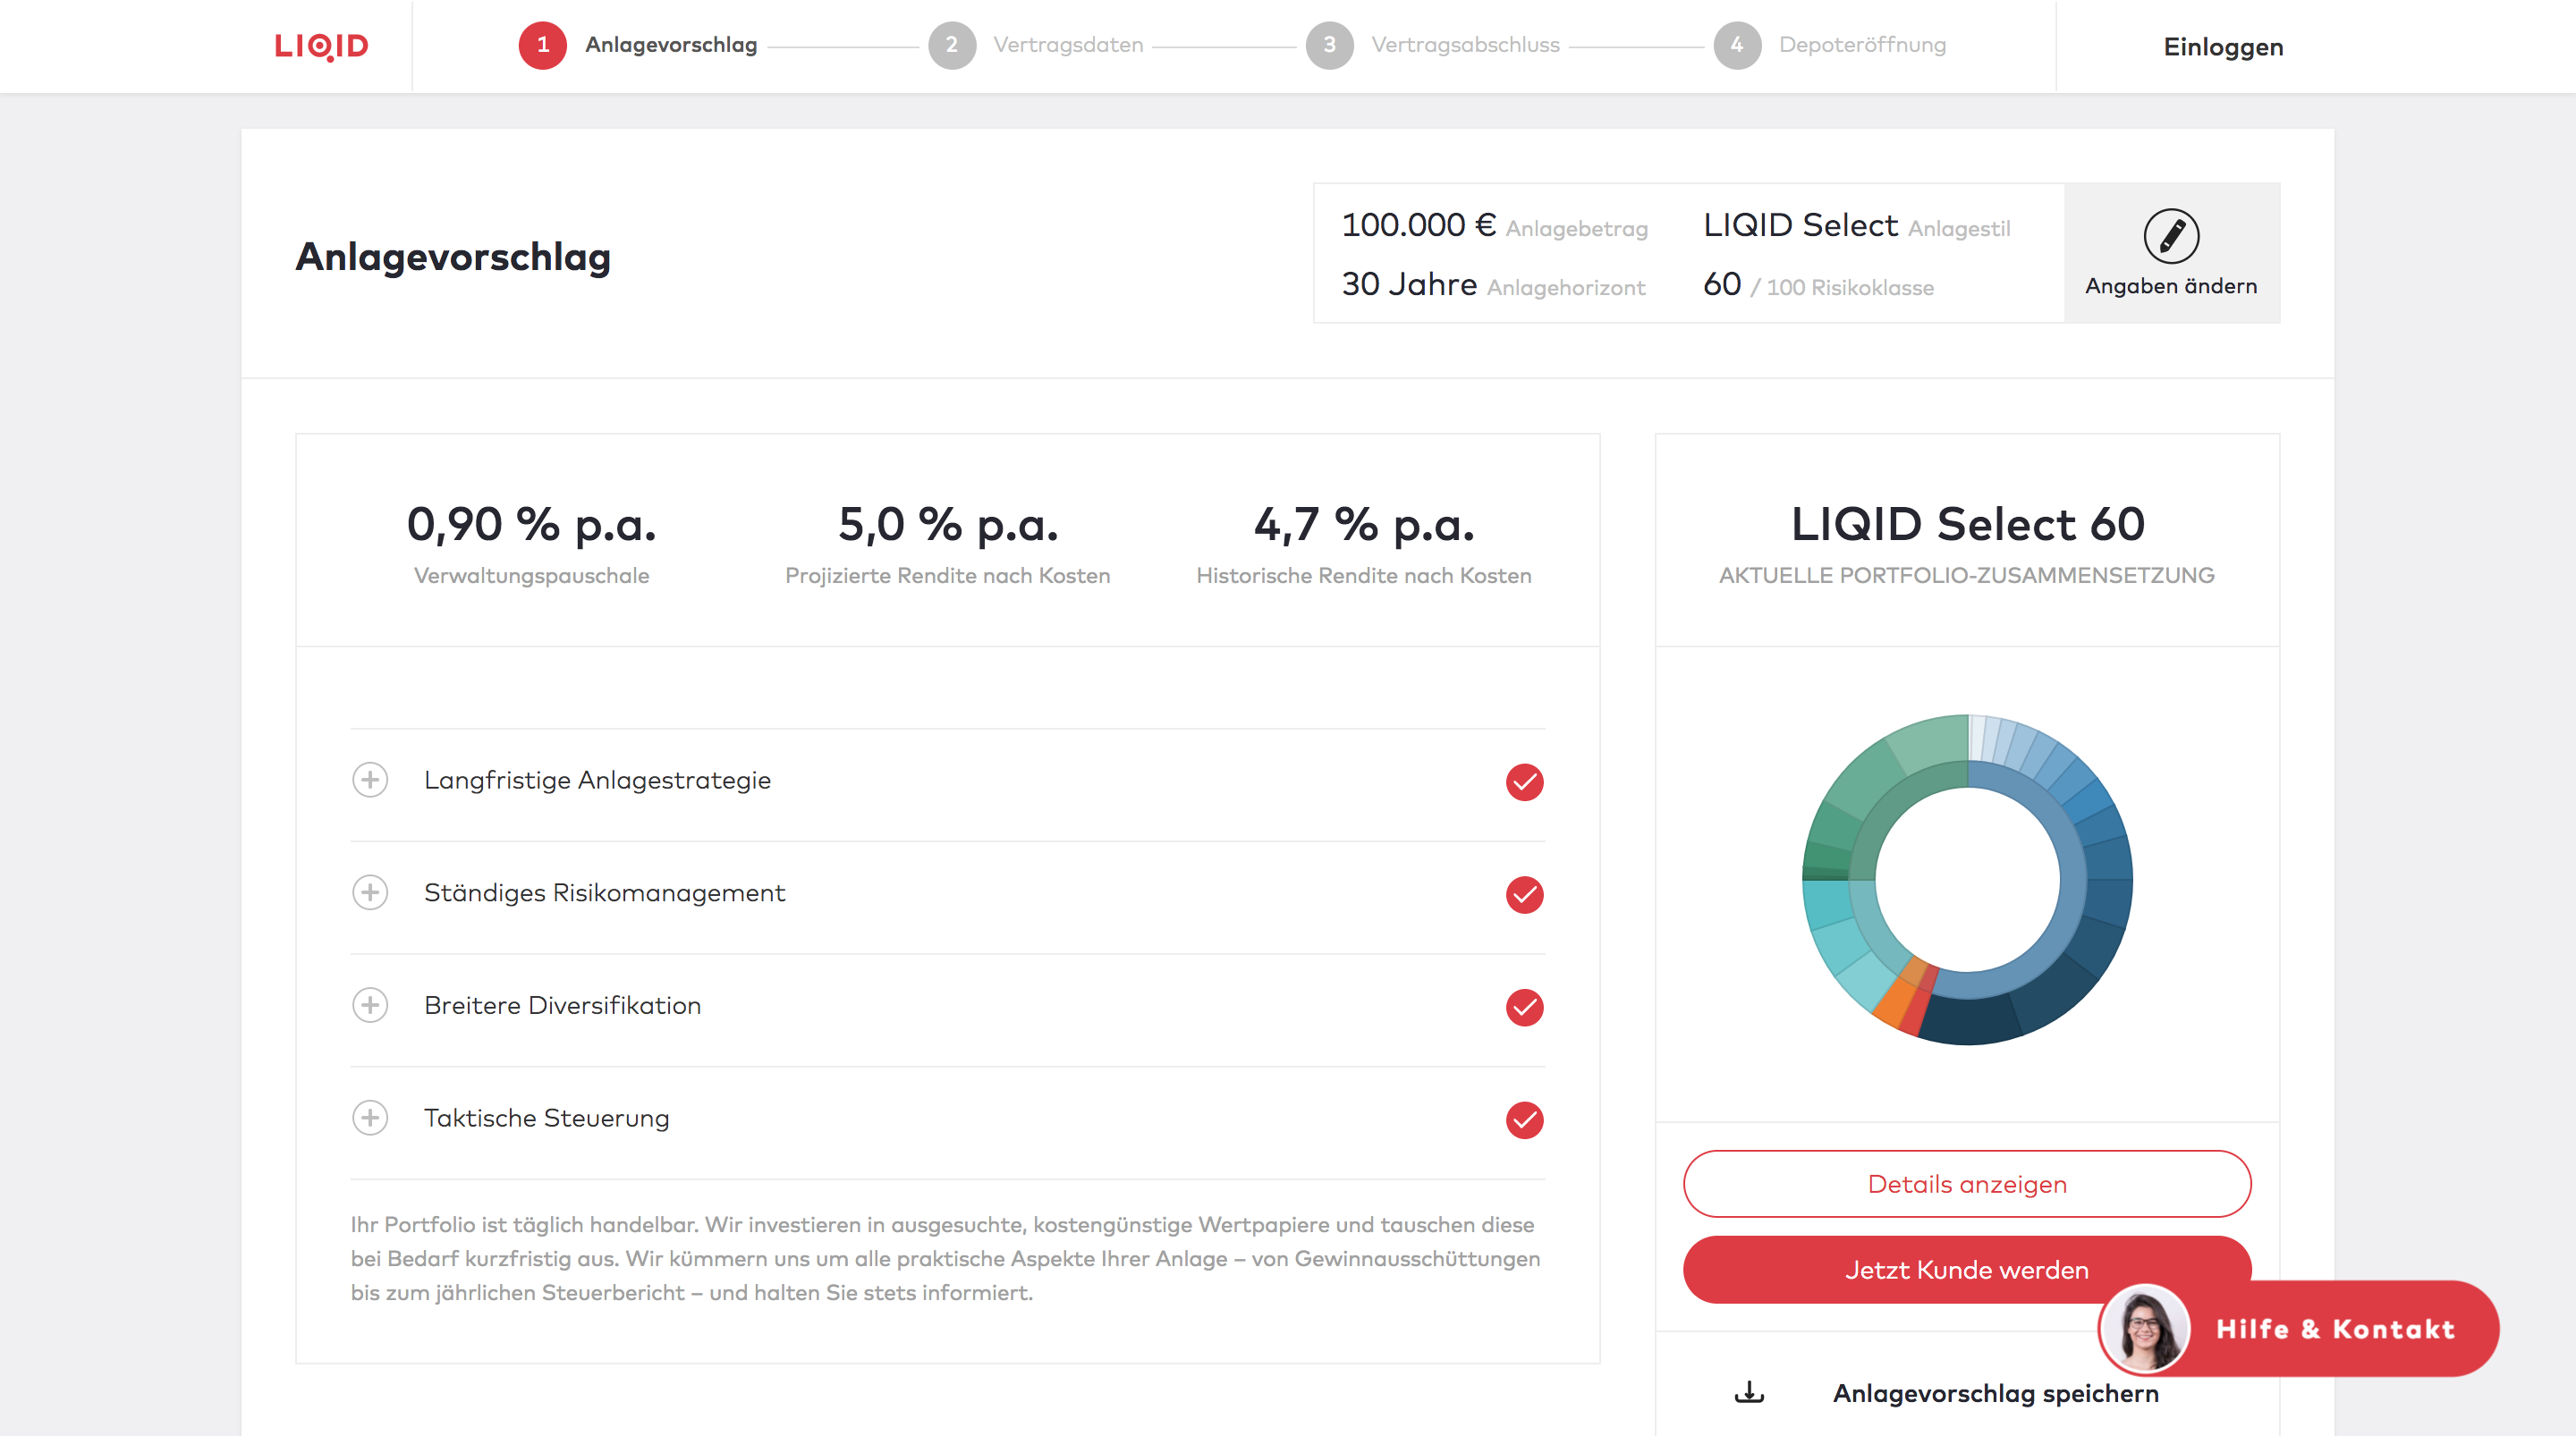Open the Breitere Diversifikation row label
Screen dimensions: 2576x1436
(x=562, y=1005)
